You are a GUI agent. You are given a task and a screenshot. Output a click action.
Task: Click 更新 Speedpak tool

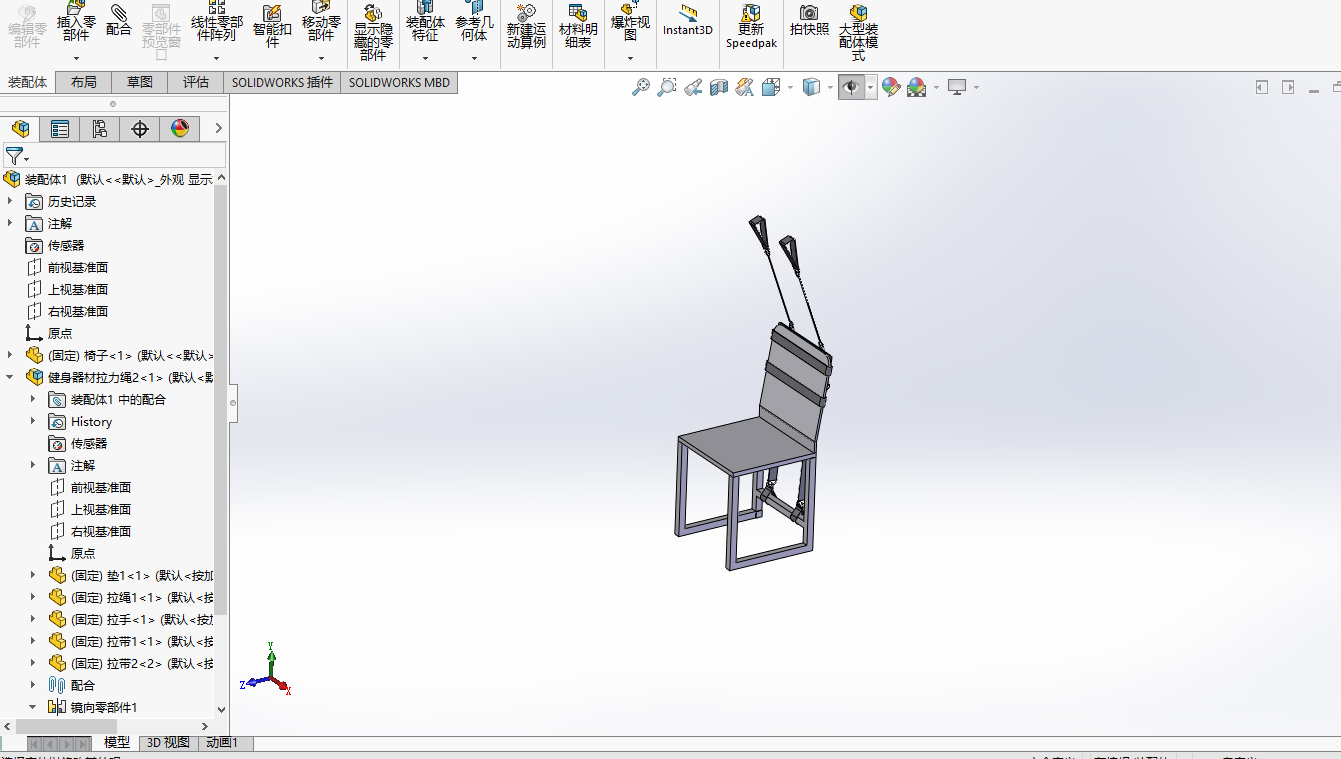(751, 27)
